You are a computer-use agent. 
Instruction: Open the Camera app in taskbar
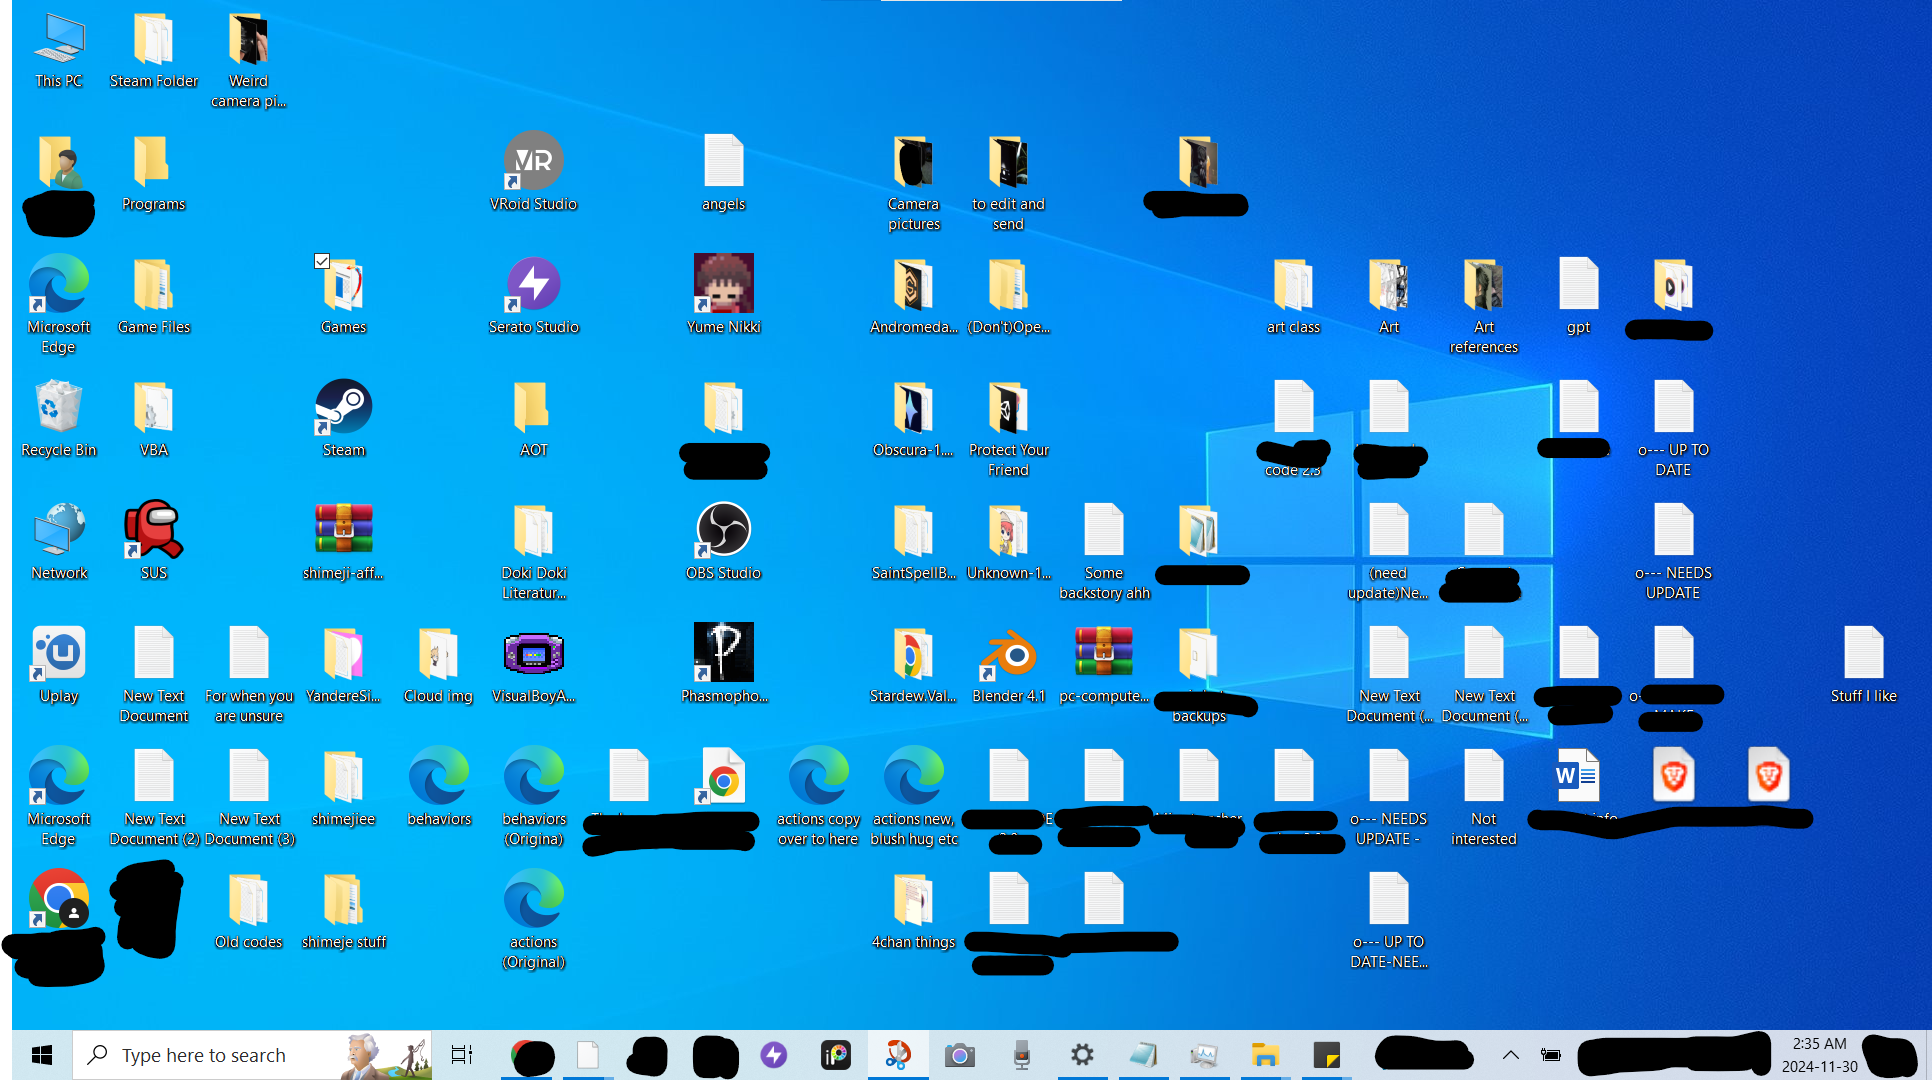(x=959, y=1055)
